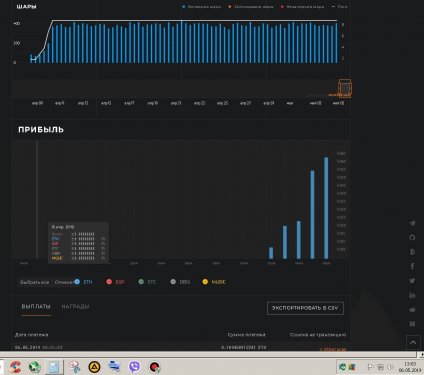The image size is (424, 375).
Task: Toggle the red invalid shares legend
Action: point(302,7)
